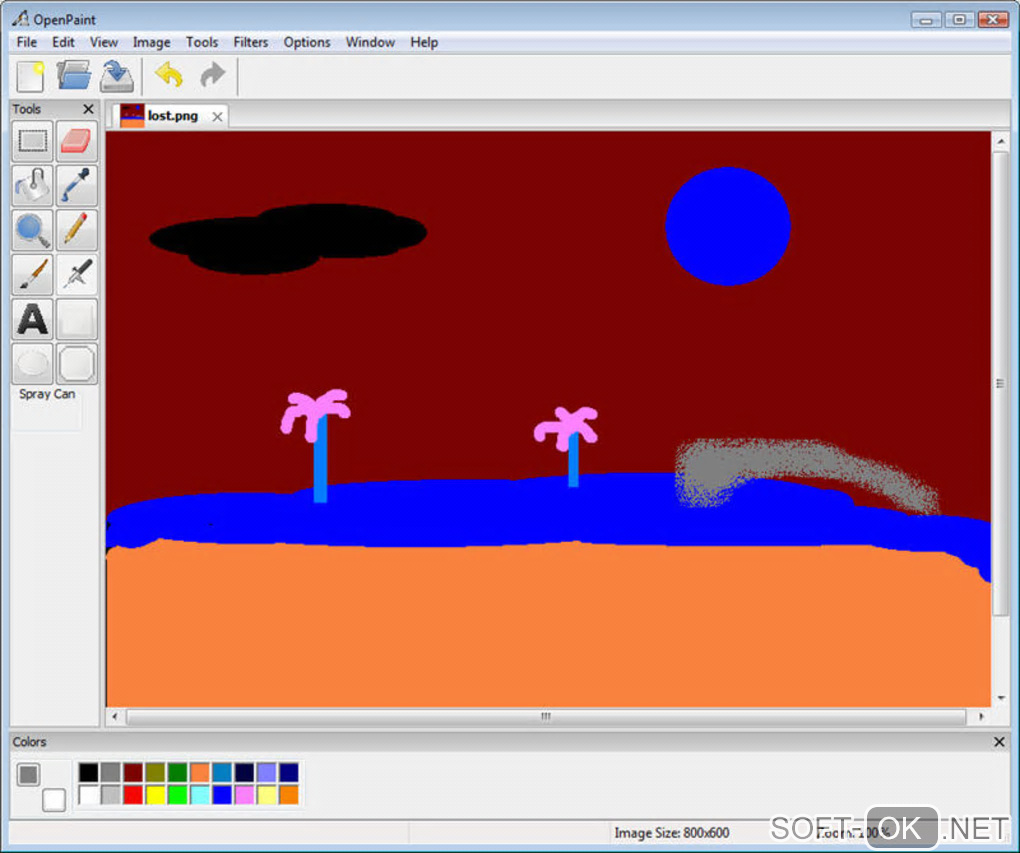Viewport: 1020px width, 853px height.
Task: Switch to the lost.png document tab
Action: [170, 116]
